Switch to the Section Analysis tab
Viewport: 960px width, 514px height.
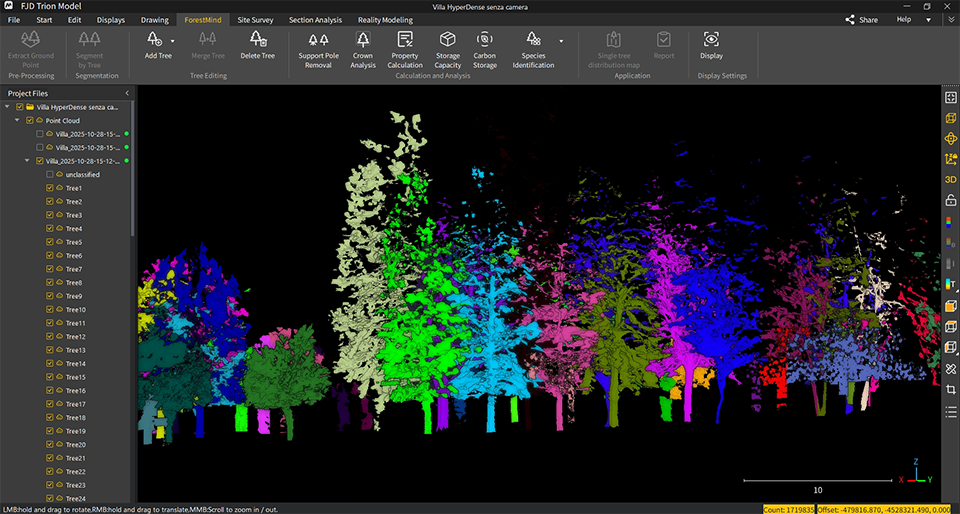[315, 20]
